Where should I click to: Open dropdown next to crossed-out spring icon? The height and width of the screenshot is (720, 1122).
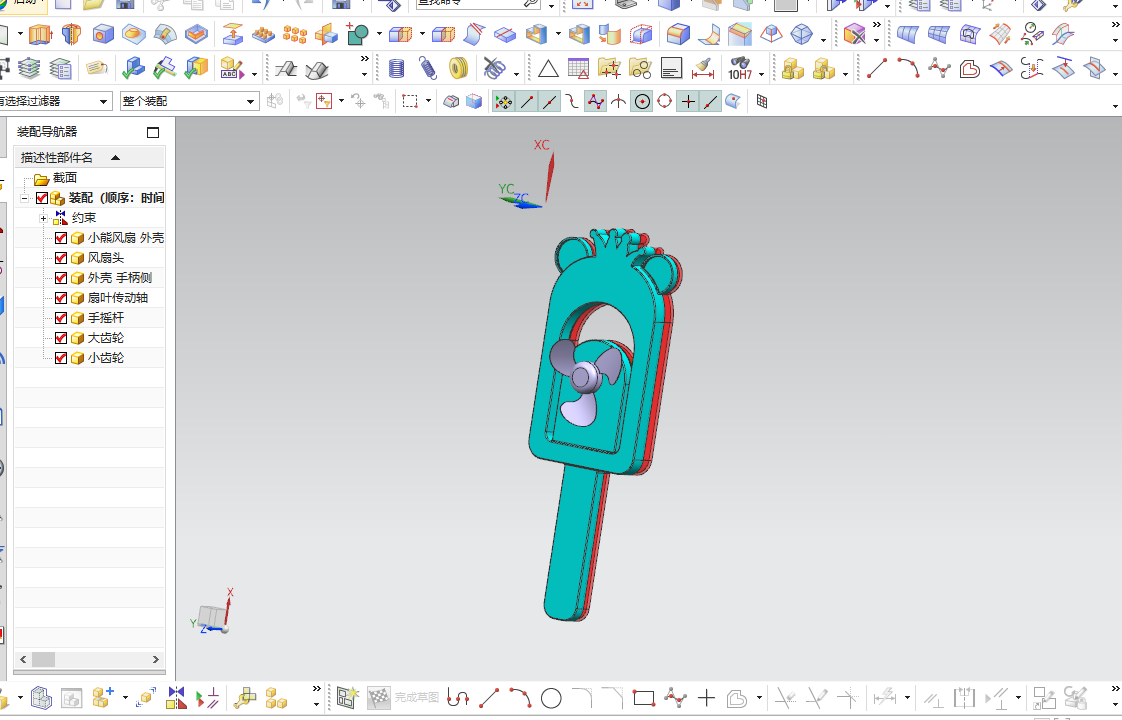coord(516,74)
